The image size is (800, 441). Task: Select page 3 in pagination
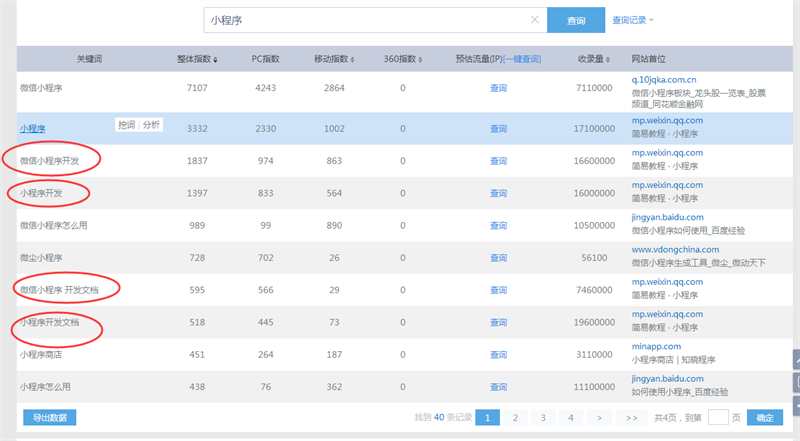[543, 417]
